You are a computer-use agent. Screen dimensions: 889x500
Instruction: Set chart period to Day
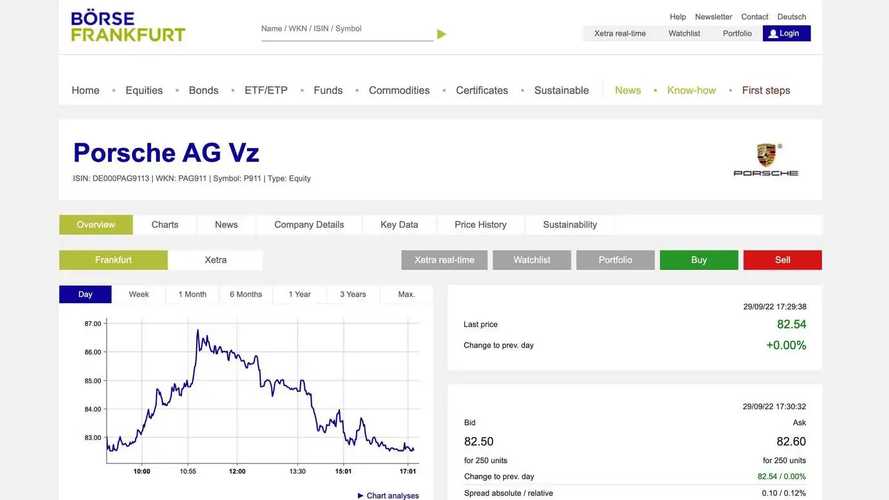pos(85,294)
